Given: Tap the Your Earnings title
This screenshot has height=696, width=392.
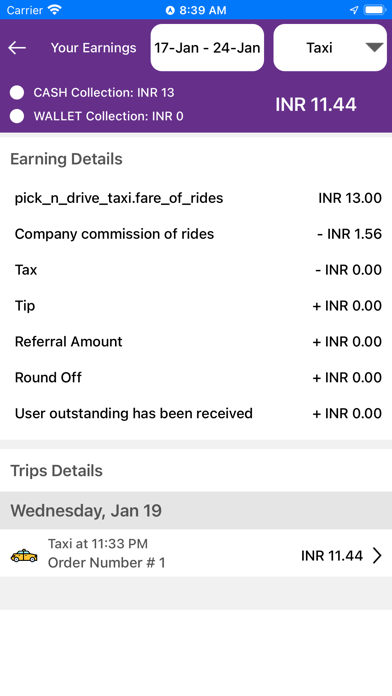Looking at the screenshot, I should pyautogui.click(x=93, y=47).
